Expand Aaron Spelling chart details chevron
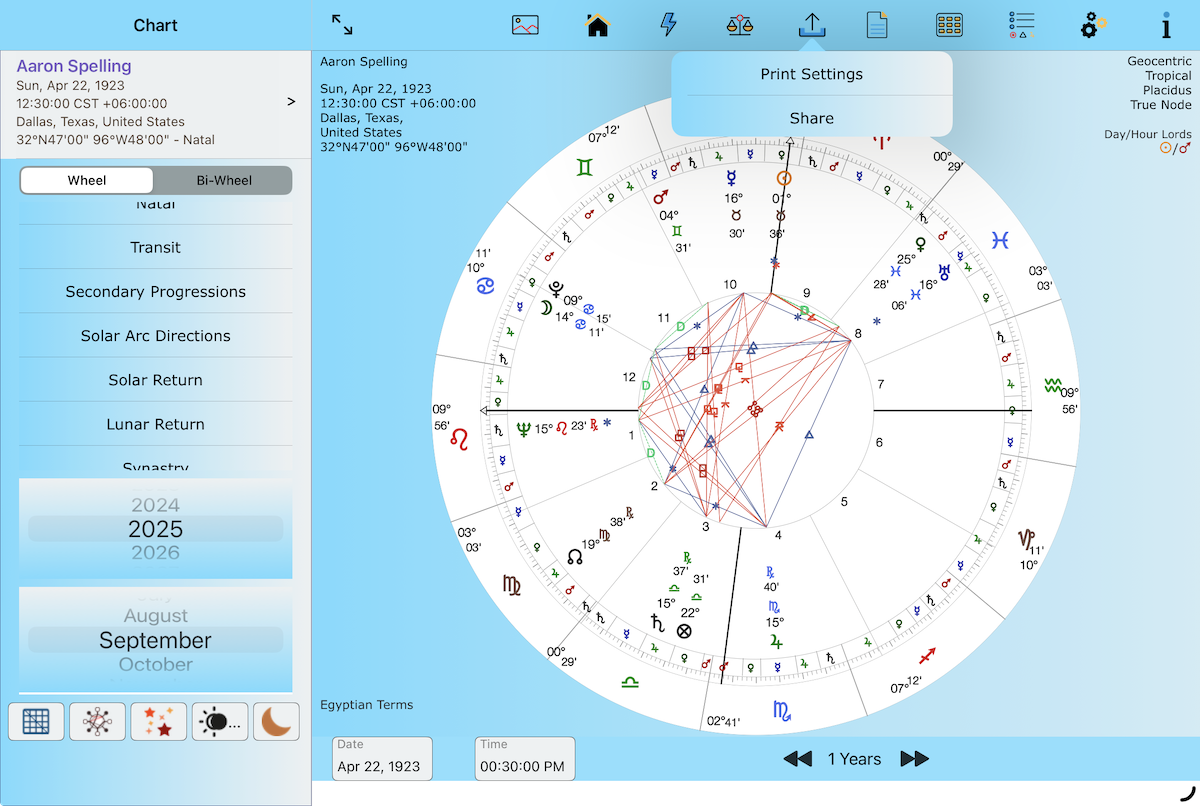This screenshot has height=806, width=1200. click(291, 101)
